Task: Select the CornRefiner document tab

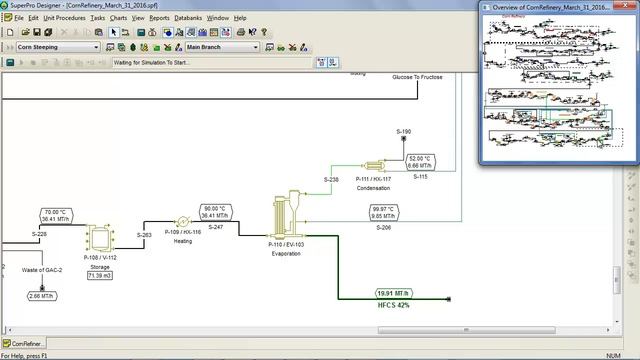Action: (23, 343)
